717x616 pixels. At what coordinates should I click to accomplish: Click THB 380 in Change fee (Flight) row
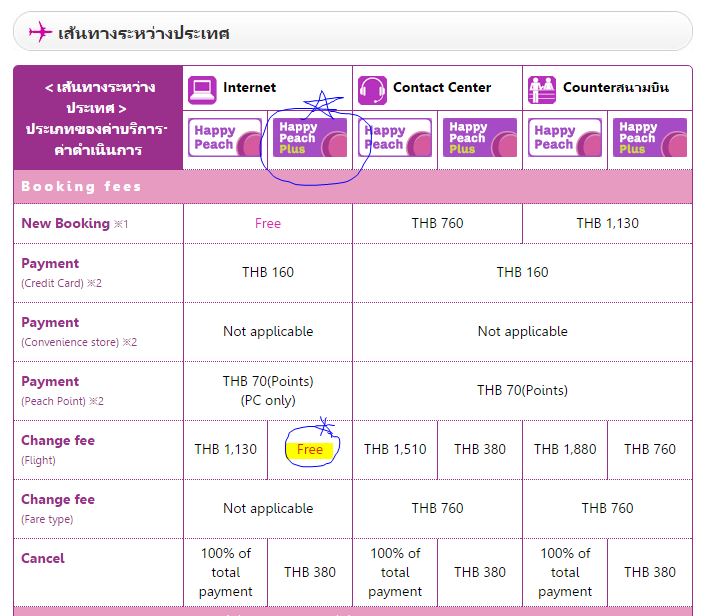(480, 450)
